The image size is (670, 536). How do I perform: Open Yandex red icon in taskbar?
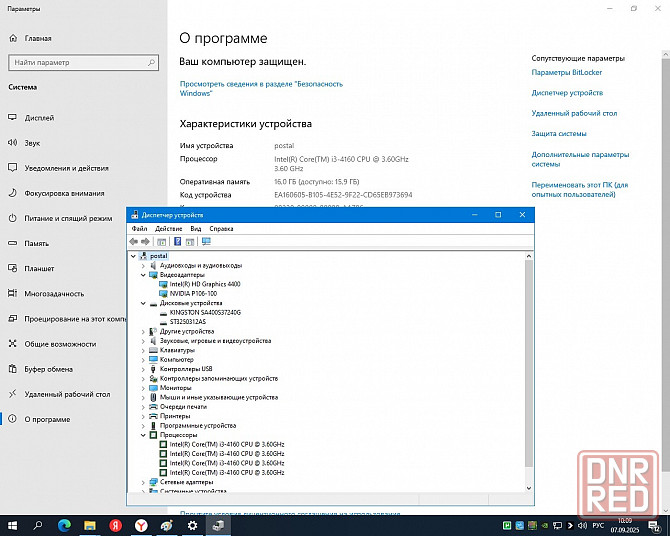[115, 525]
